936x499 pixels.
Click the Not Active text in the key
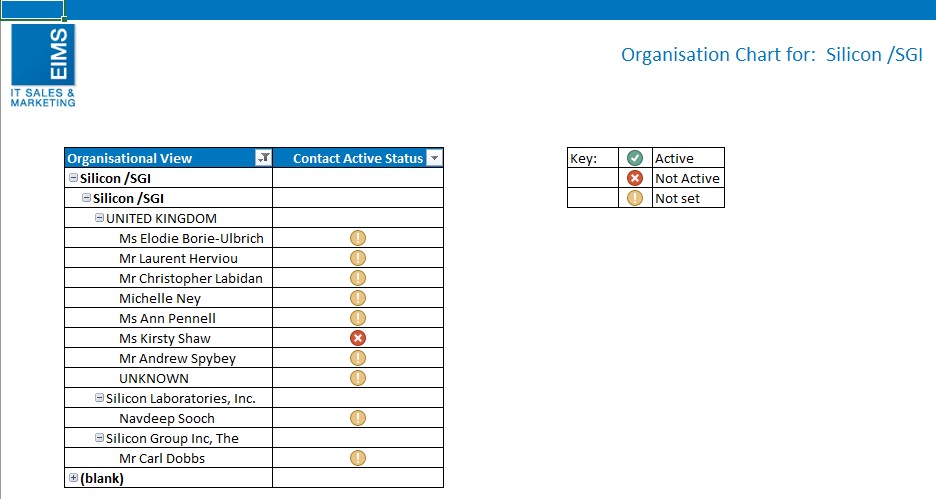[687, 178]
